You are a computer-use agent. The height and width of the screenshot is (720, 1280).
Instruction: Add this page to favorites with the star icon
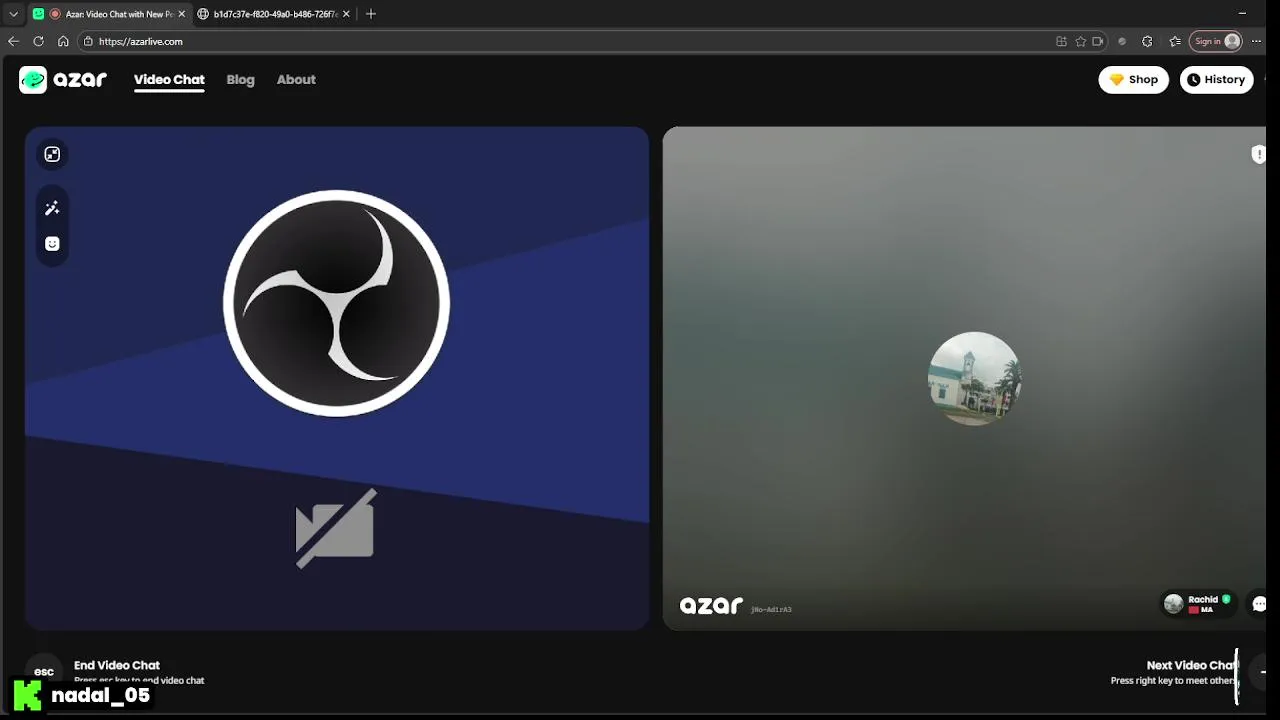pyautogui.click(x=1080, y=41)
